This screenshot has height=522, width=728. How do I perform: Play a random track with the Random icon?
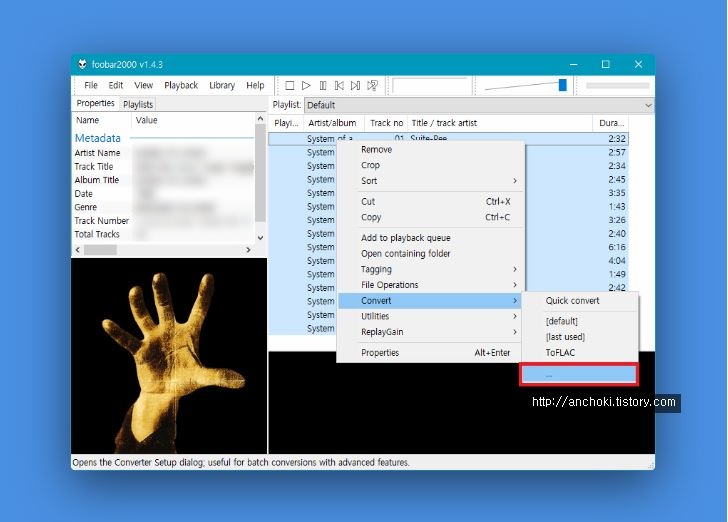[x=372, y=85]
